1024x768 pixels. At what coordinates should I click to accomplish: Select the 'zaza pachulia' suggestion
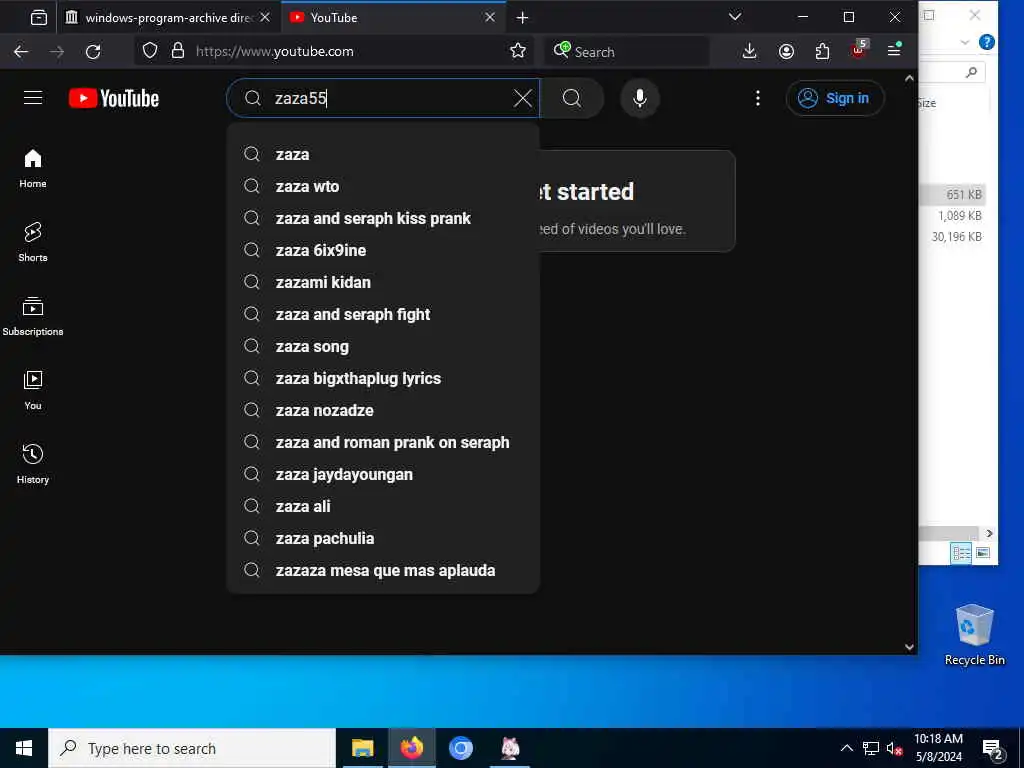pos(383,538)
